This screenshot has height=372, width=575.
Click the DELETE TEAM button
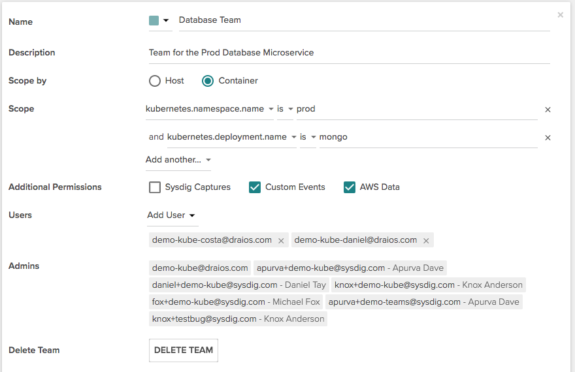click(x=183, y=350)
